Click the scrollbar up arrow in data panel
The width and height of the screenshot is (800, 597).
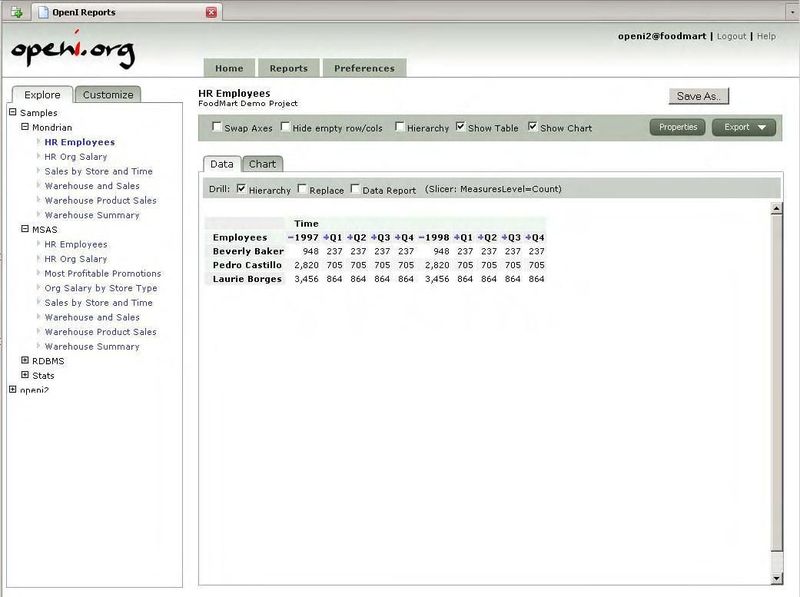pyautogui.click(x=776, y=208)
